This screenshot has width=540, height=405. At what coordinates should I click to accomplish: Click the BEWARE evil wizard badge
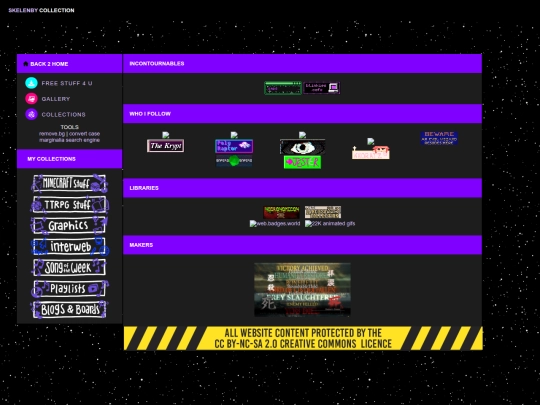(x=439, y=138)
